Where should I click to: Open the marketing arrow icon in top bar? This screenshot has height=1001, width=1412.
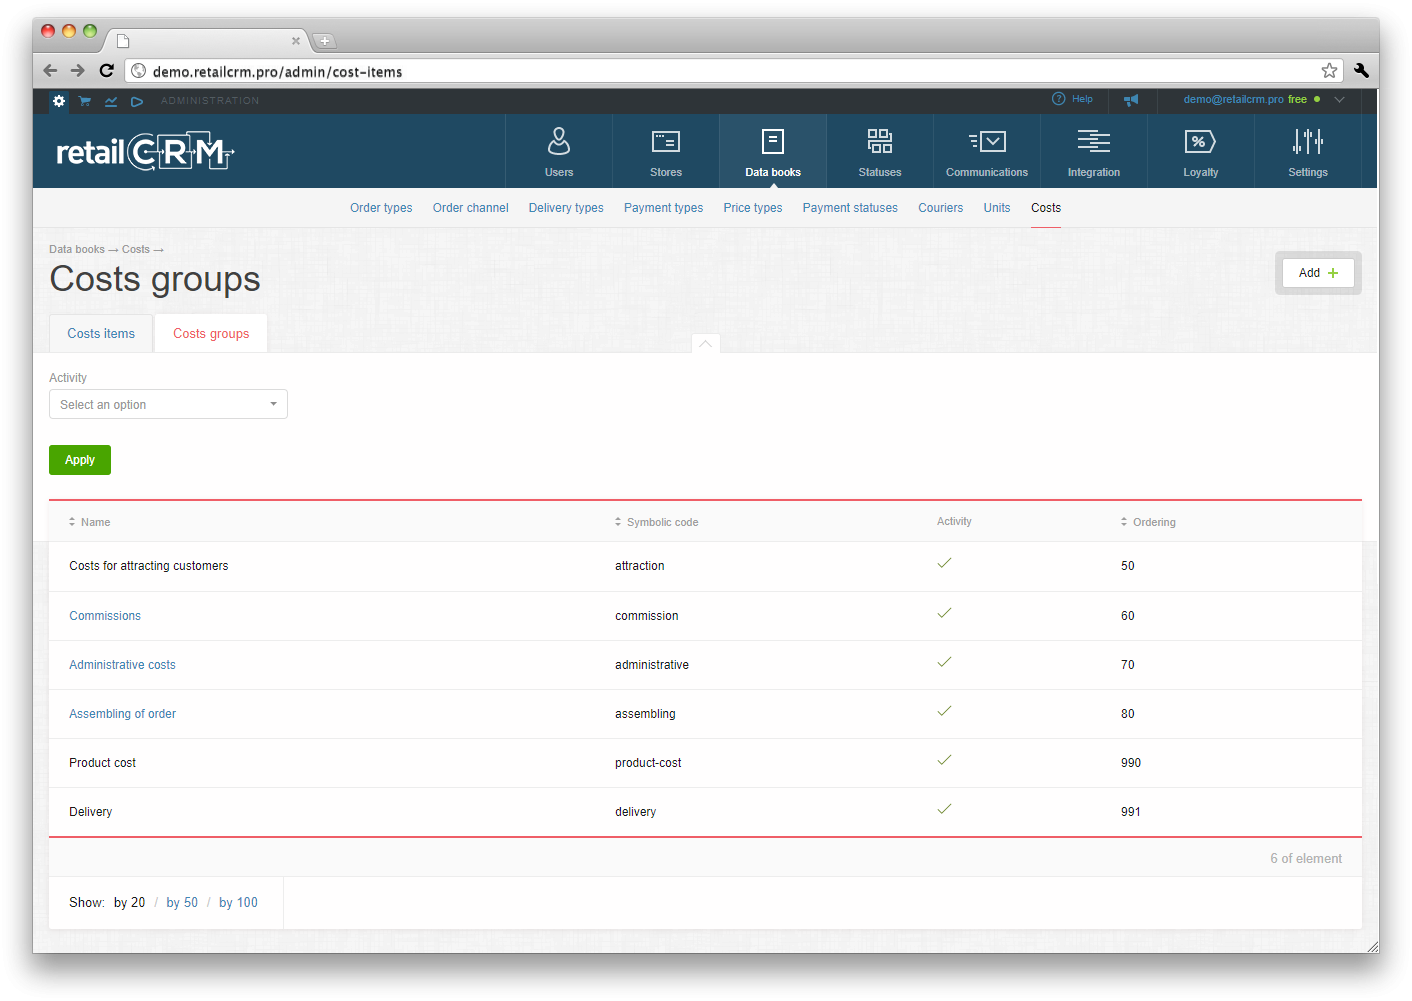pyautogui.click(x=137, y=101)
